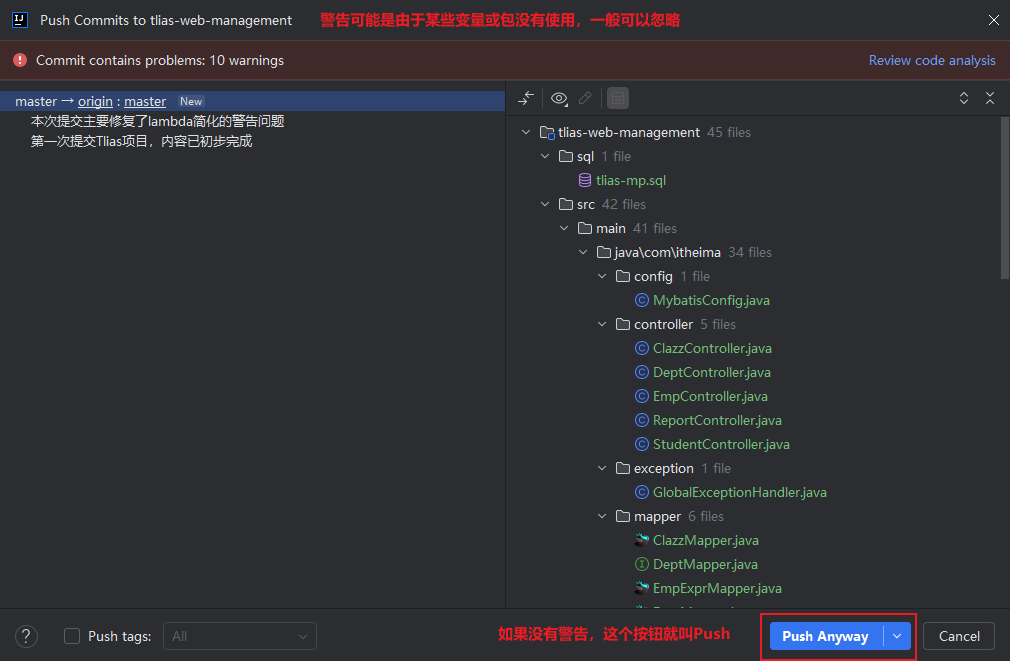Click the red error warning icon
Screen dimensions: 1010x661
[20, 60]
